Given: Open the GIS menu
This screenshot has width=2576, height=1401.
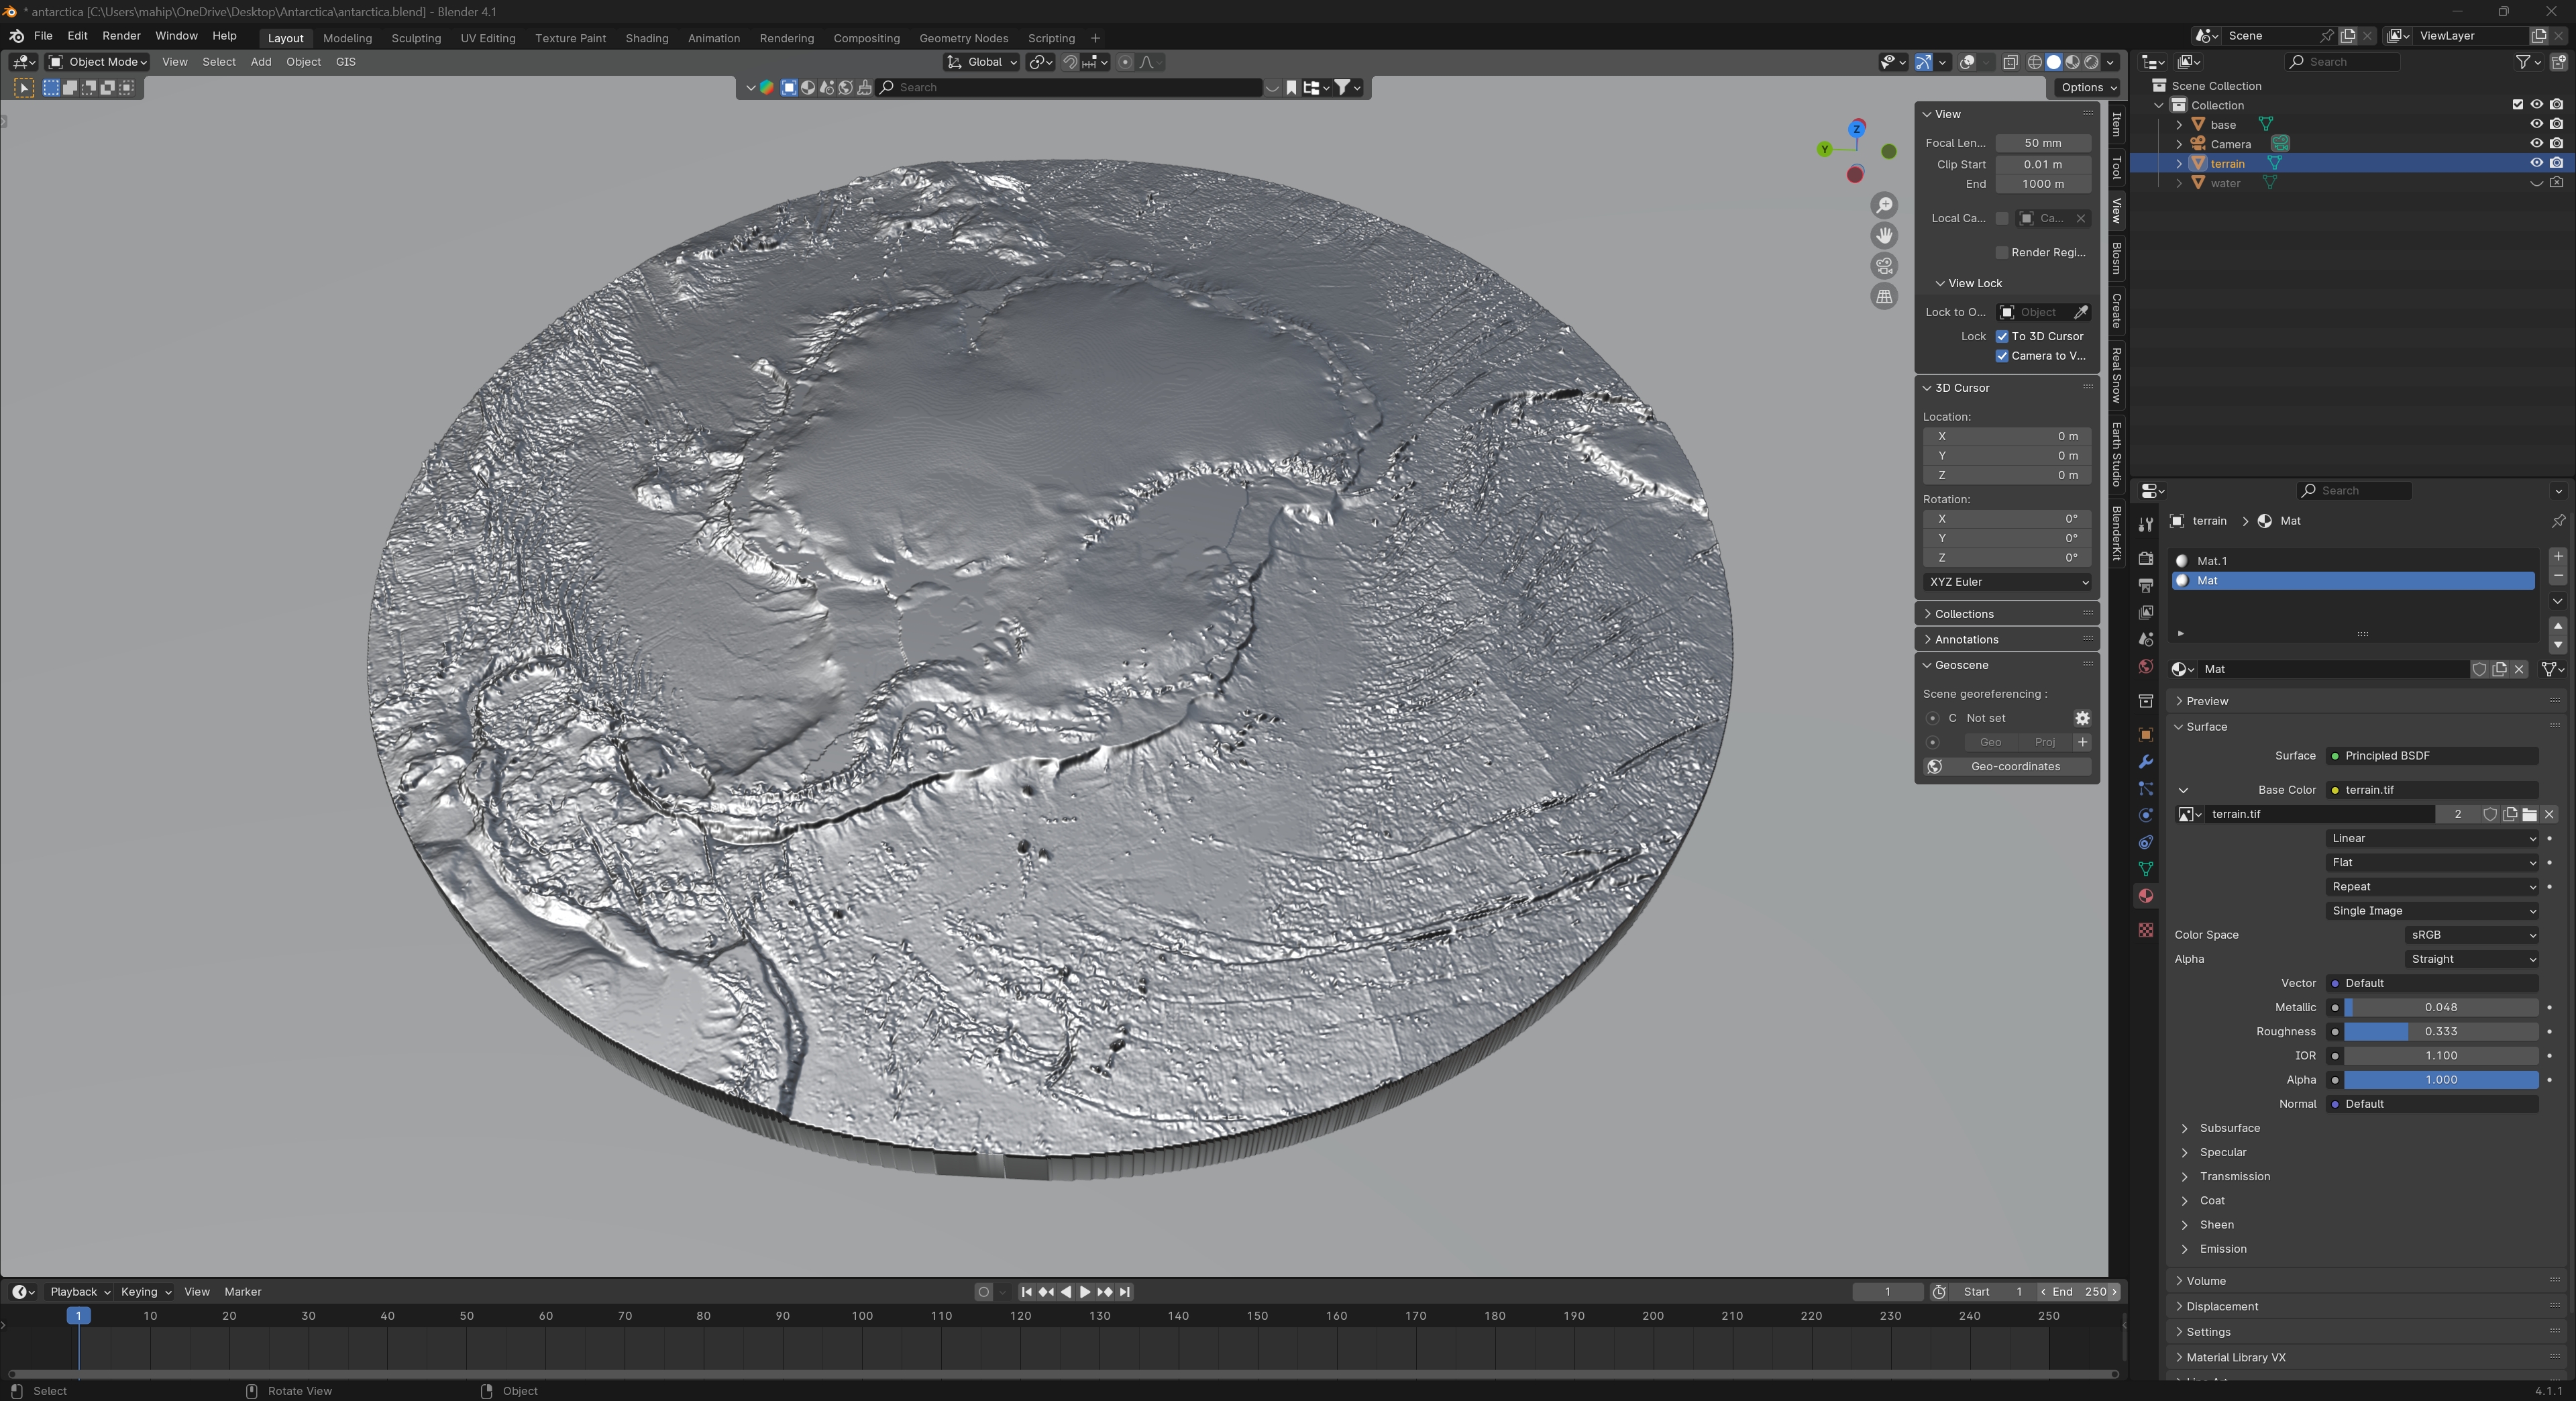Looking at the screenshot, I should click(345, 62).
